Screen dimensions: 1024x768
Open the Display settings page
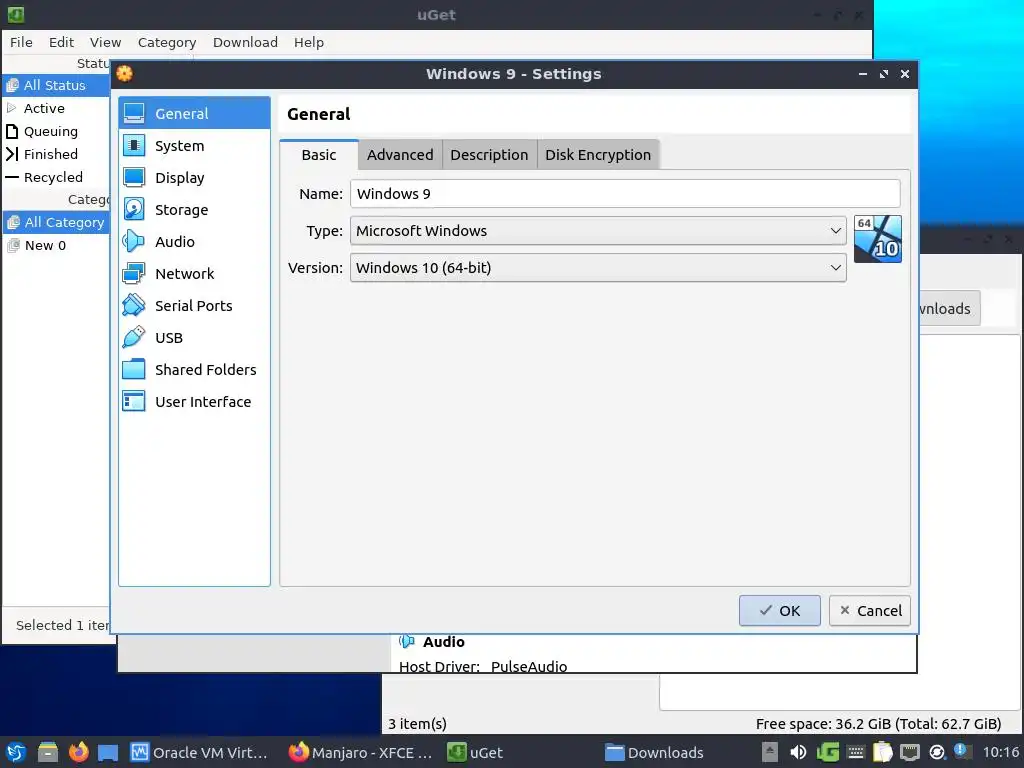point(194,178)
